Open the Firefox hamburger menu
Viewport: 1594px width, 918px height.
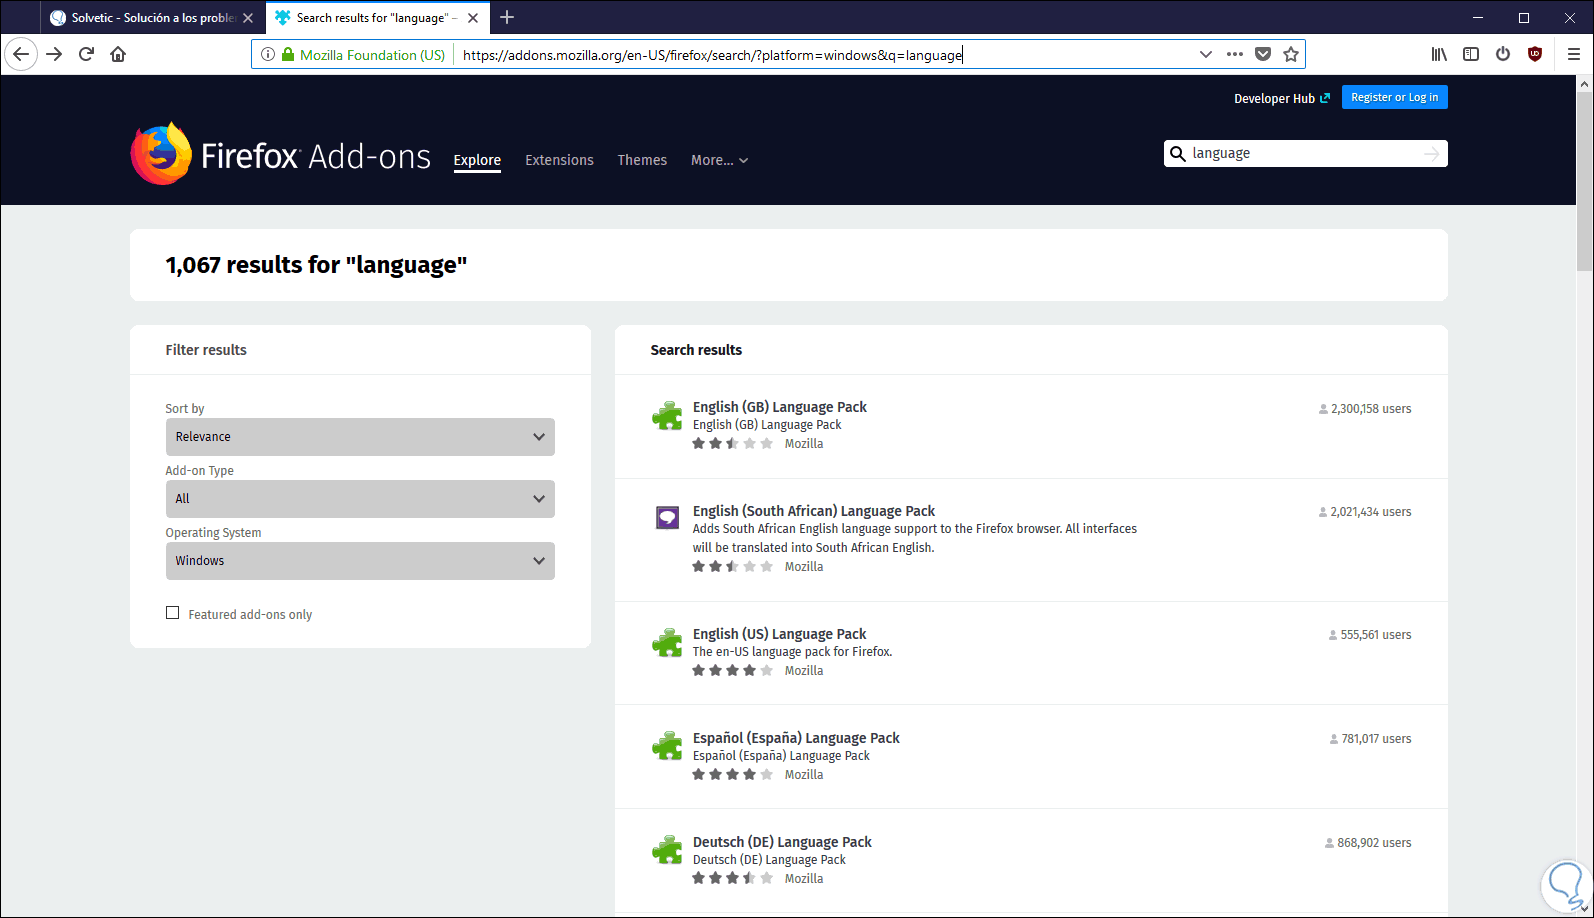tap(1573, 54)
